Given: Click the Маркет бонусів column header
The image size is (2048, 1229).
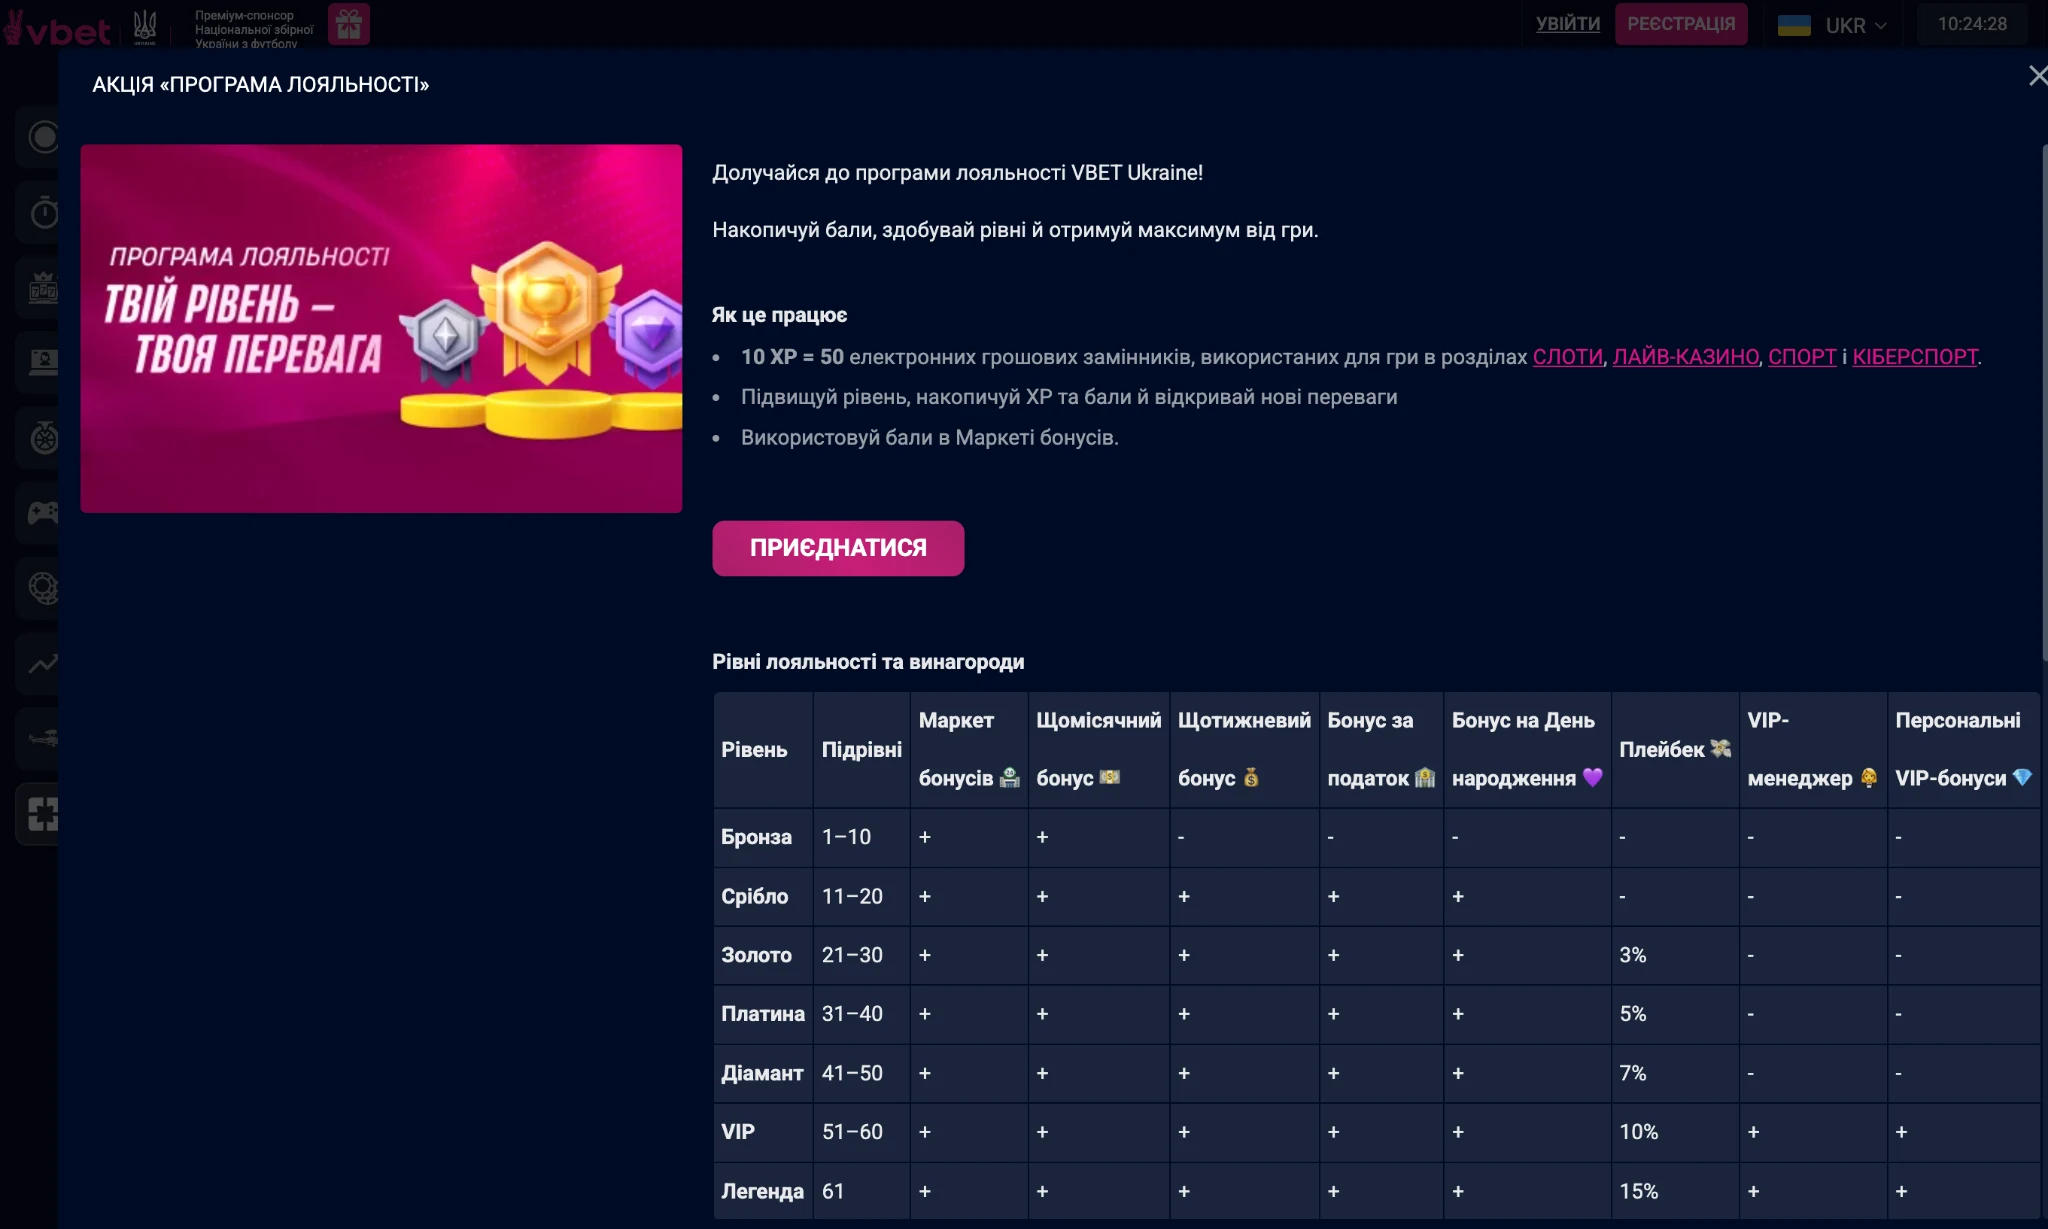Looking at the screenshot, I should [968, 749].
